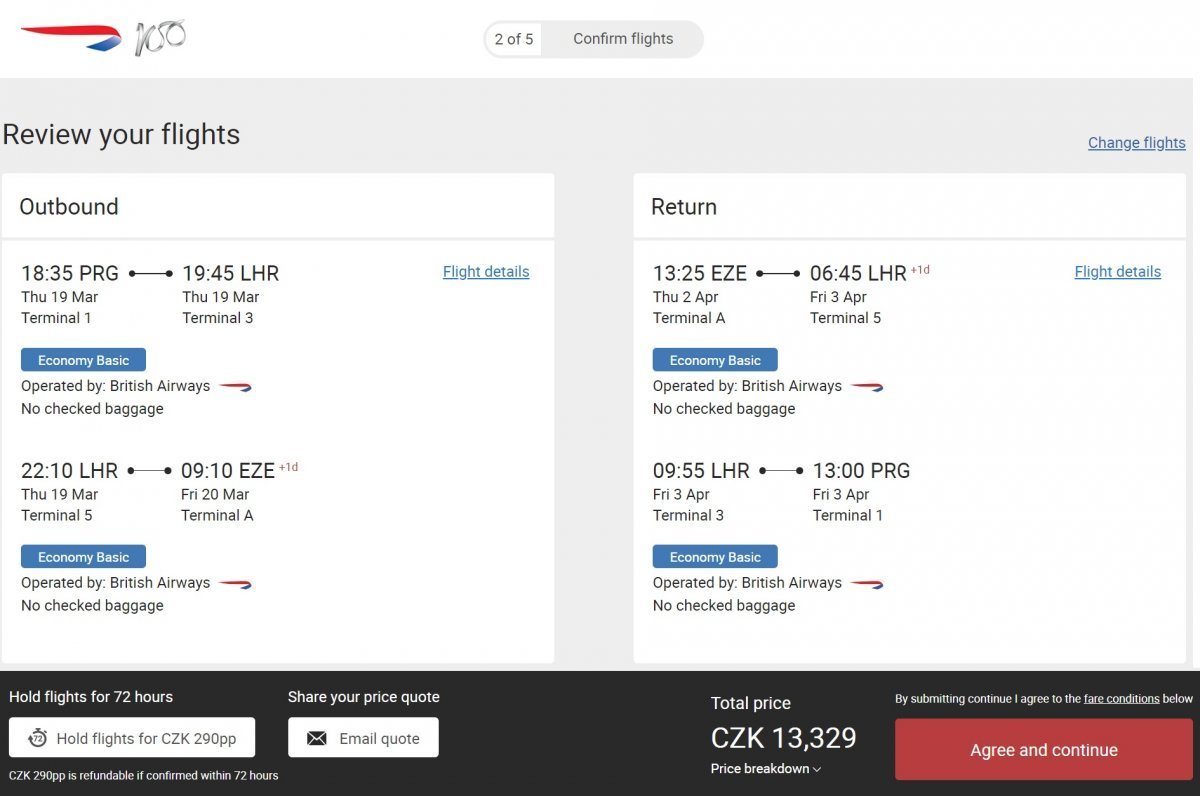Open Flight details for the Outbound journey
The height and width of the screenshot is (796, 1200).
486,272
